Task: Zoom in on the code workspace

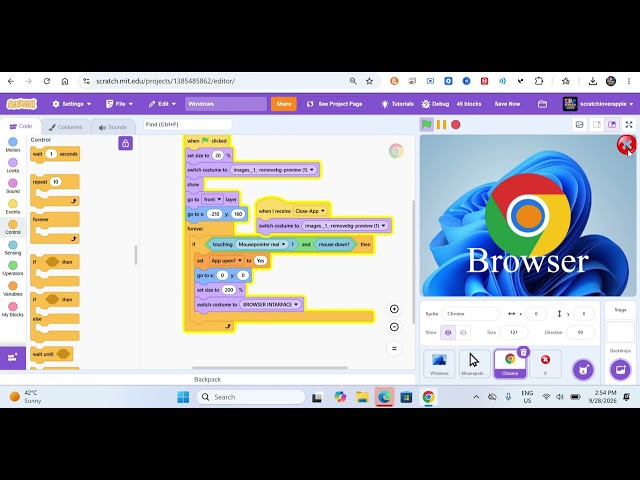Action: (394, 309)
